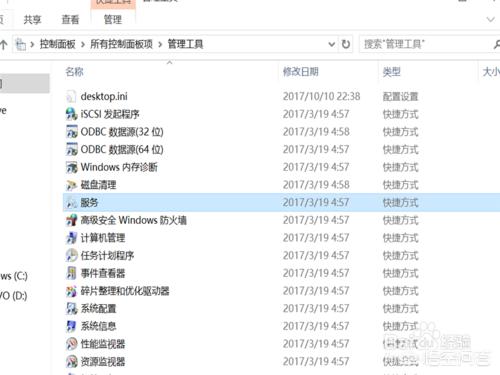Click the date cell of ODBC 数据源(32 位)
500x375 pixels.
316,132
